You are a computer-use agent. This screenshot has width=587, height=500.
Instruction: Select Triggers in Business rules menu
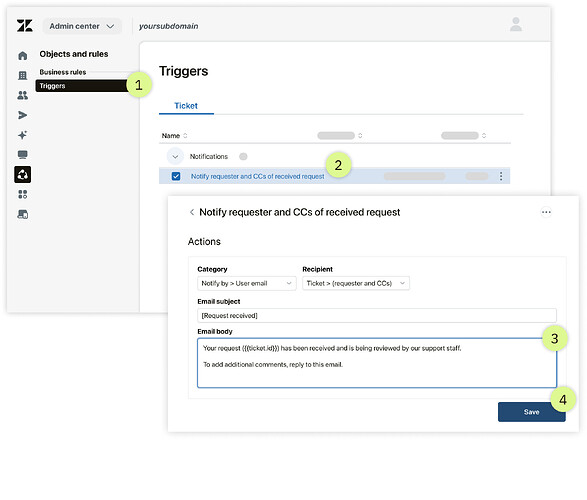pyautogui.click(x=82, y=86)
